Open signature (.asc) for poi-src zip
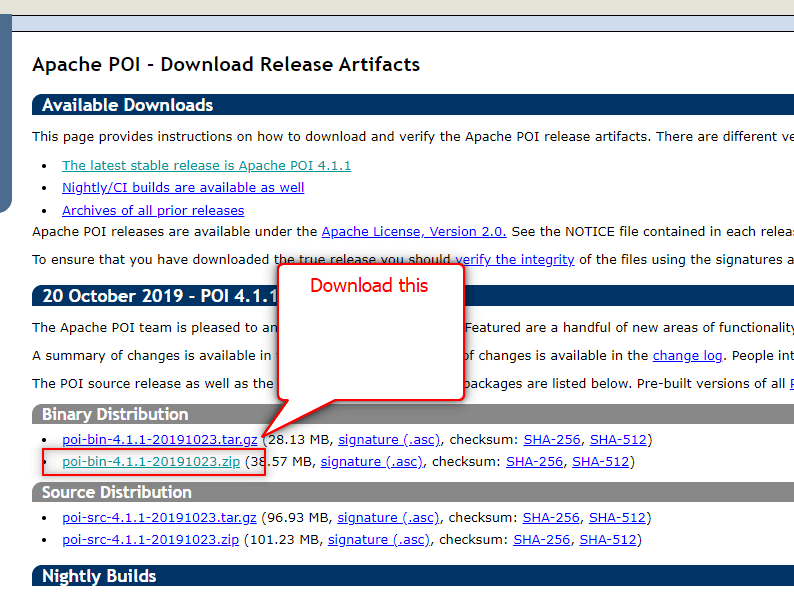The height and width of the screenshot is (596, 794). 378,539
